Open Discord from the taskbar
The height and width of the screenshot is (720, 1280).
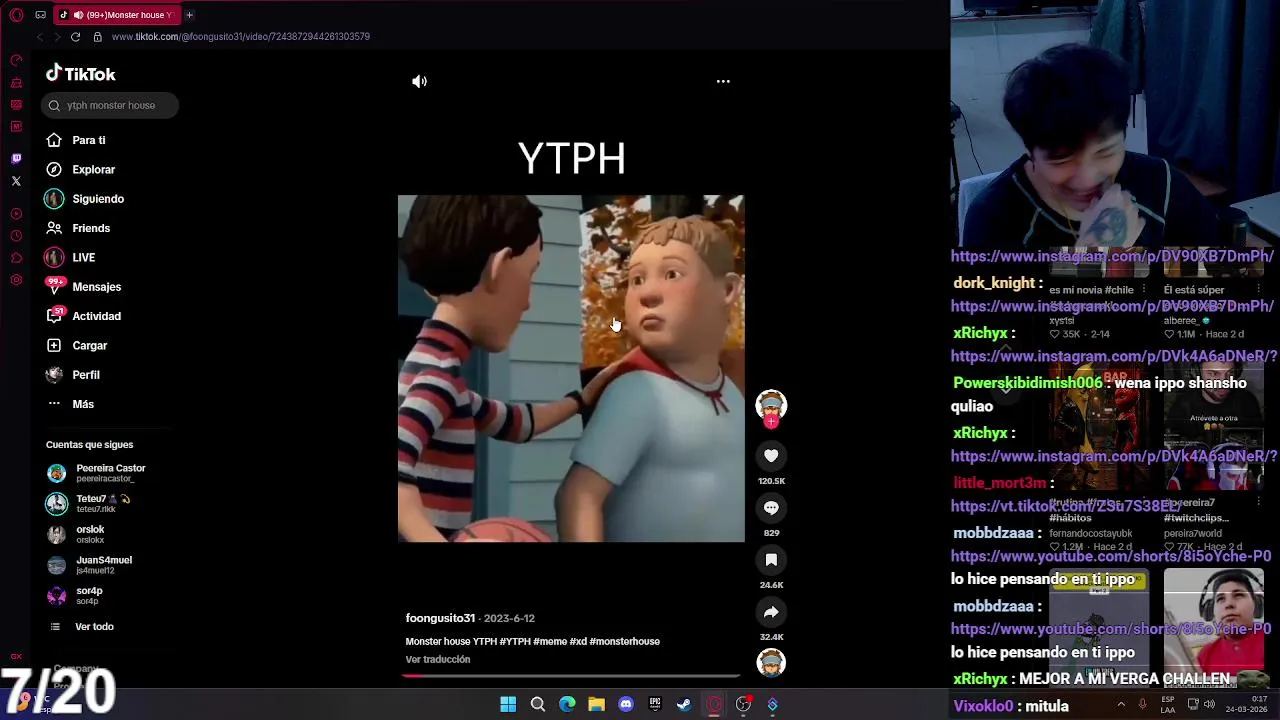click(626, 705)
